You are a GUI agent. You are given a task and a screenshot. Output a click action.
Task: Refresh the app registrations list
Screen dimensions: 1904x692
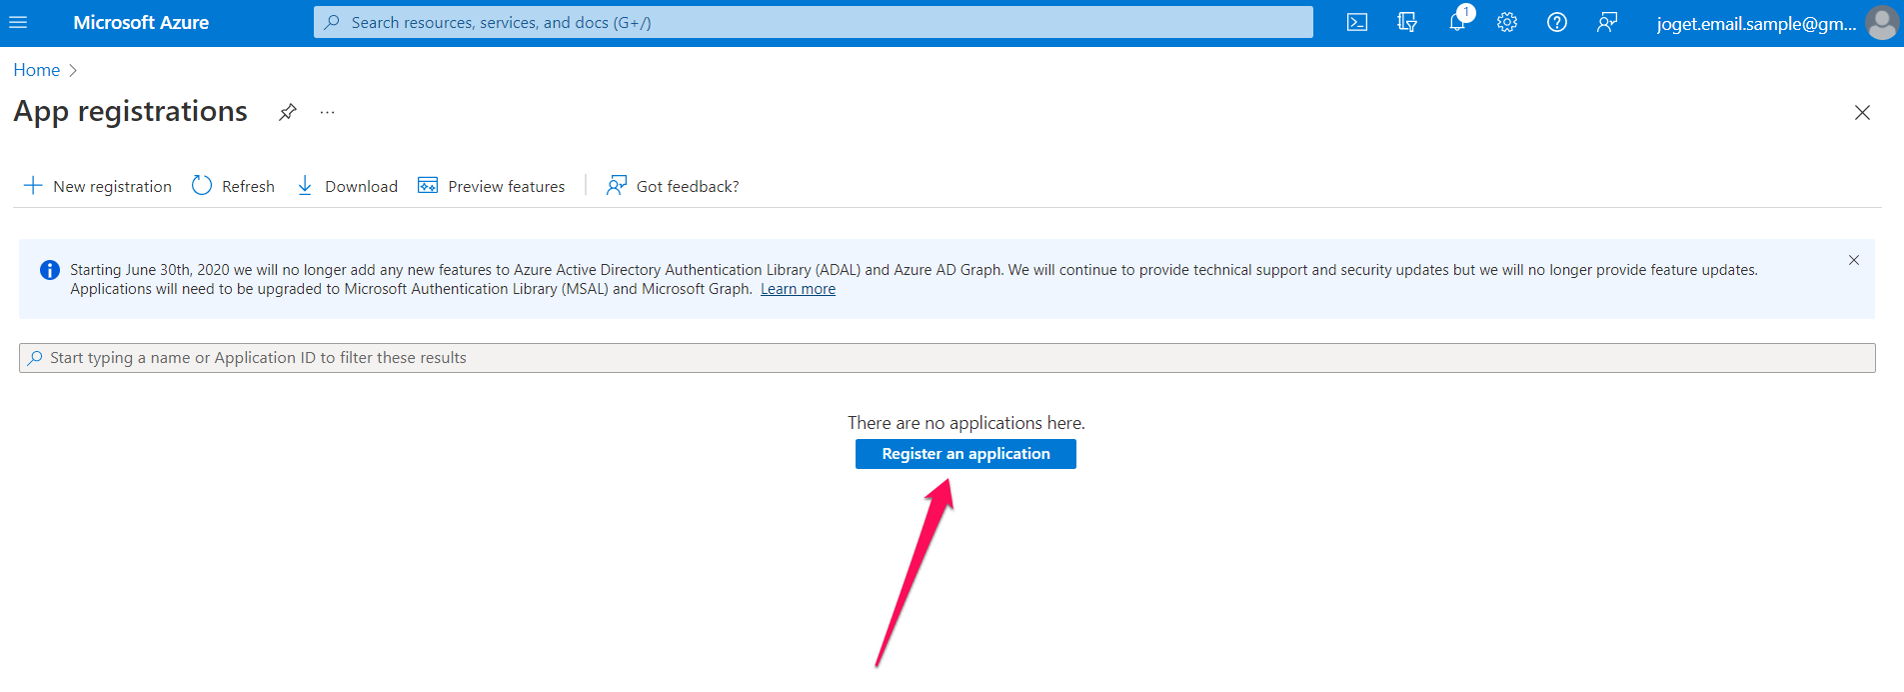tap(233, 186)
